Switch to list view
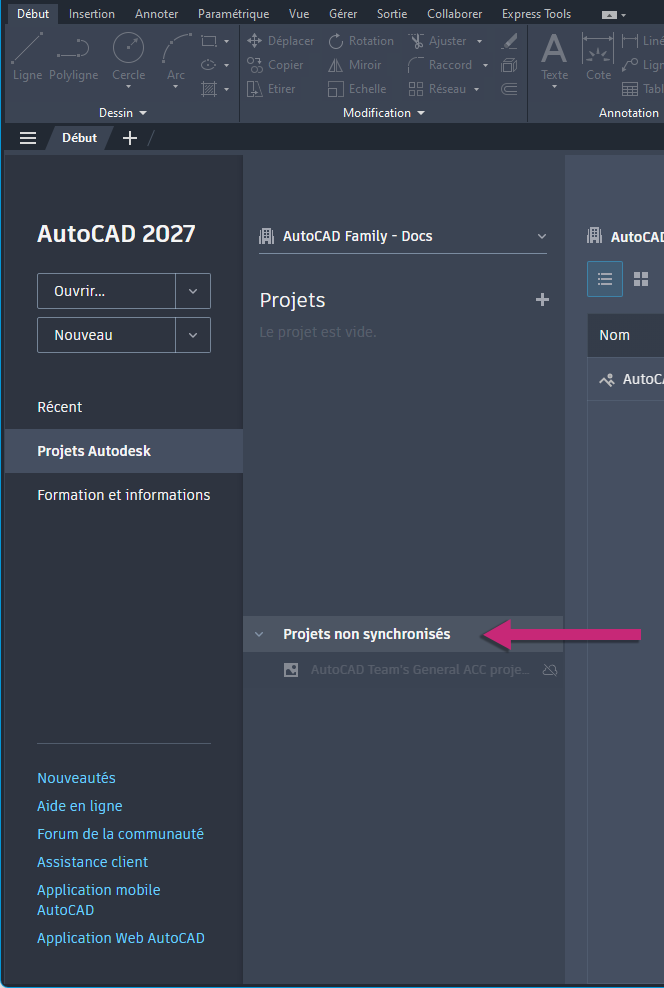Screen dimensions: 664x988 [x=605, y=279]
